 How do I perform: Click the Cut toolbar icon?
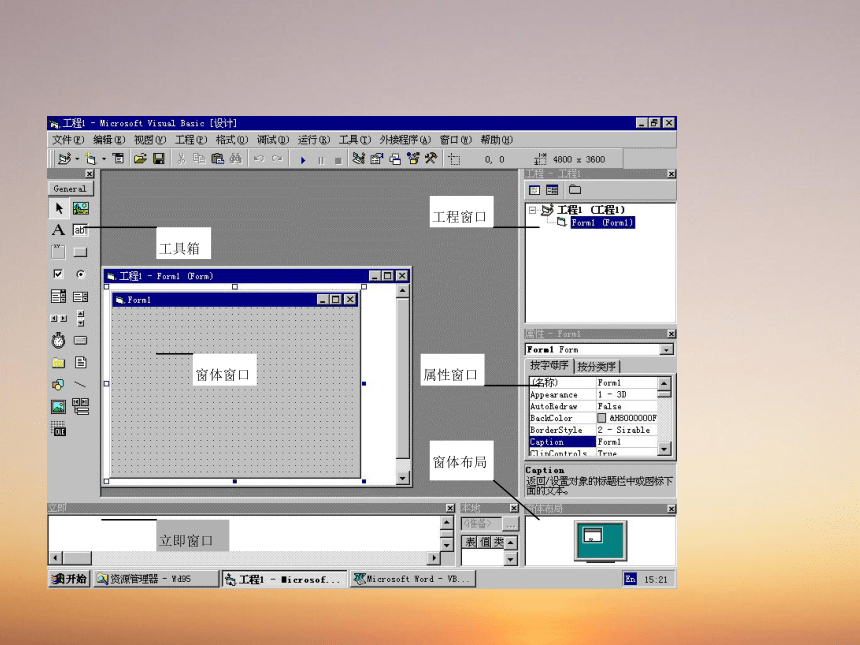point(181,159)
